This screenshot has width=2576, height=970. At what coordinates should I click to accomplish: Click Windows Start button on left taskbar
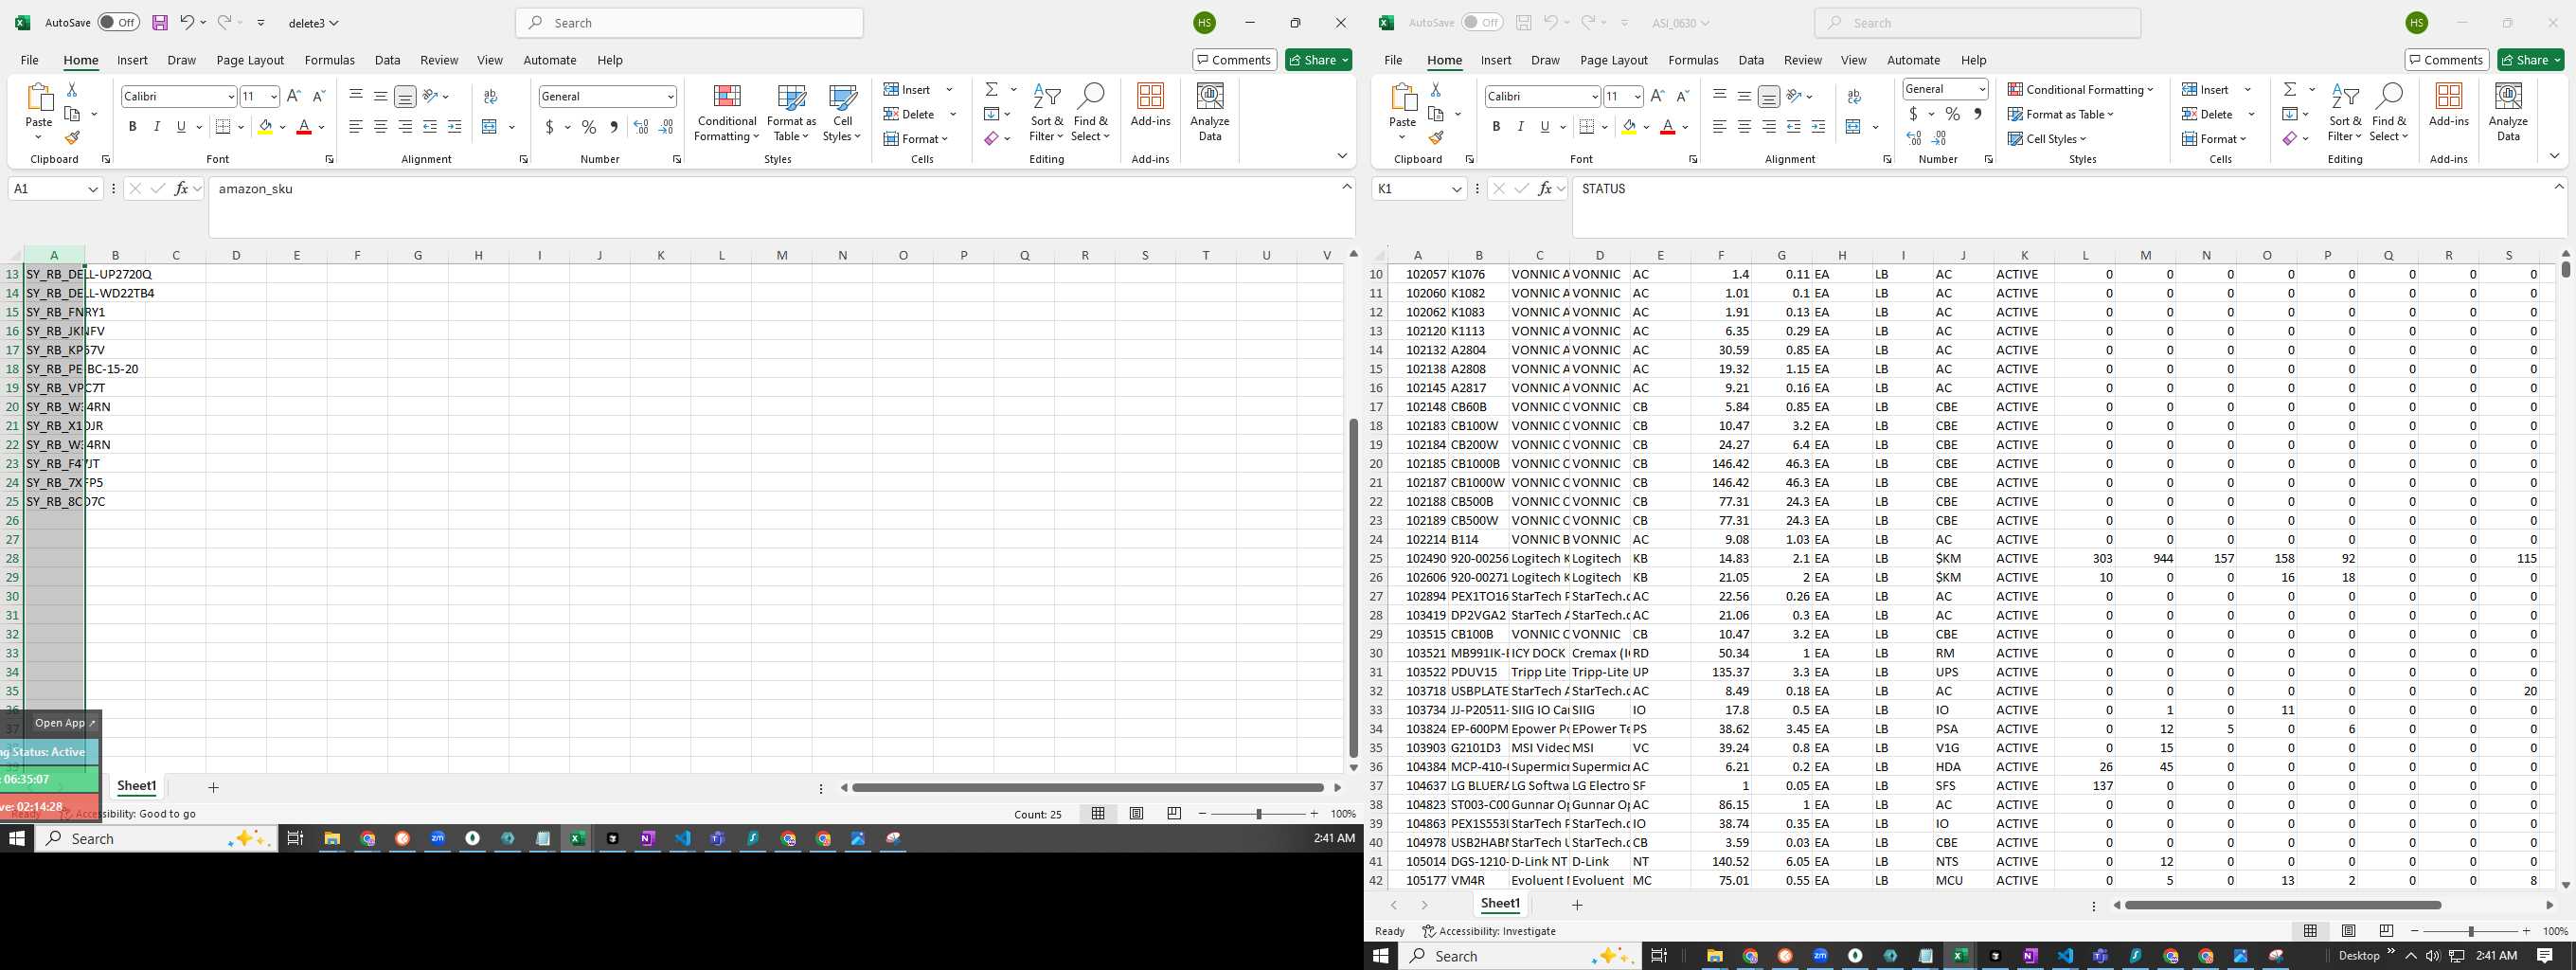pos(17,838)
